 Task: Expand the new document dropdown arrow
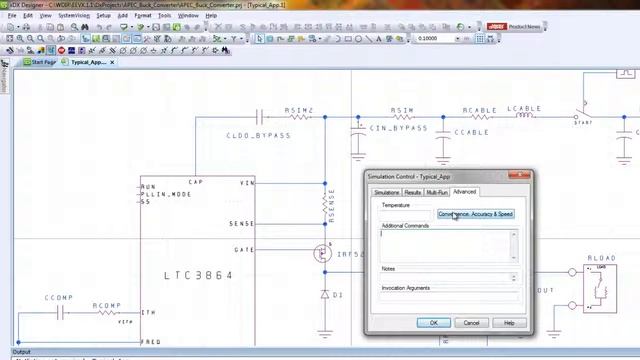tap(18, 27)
